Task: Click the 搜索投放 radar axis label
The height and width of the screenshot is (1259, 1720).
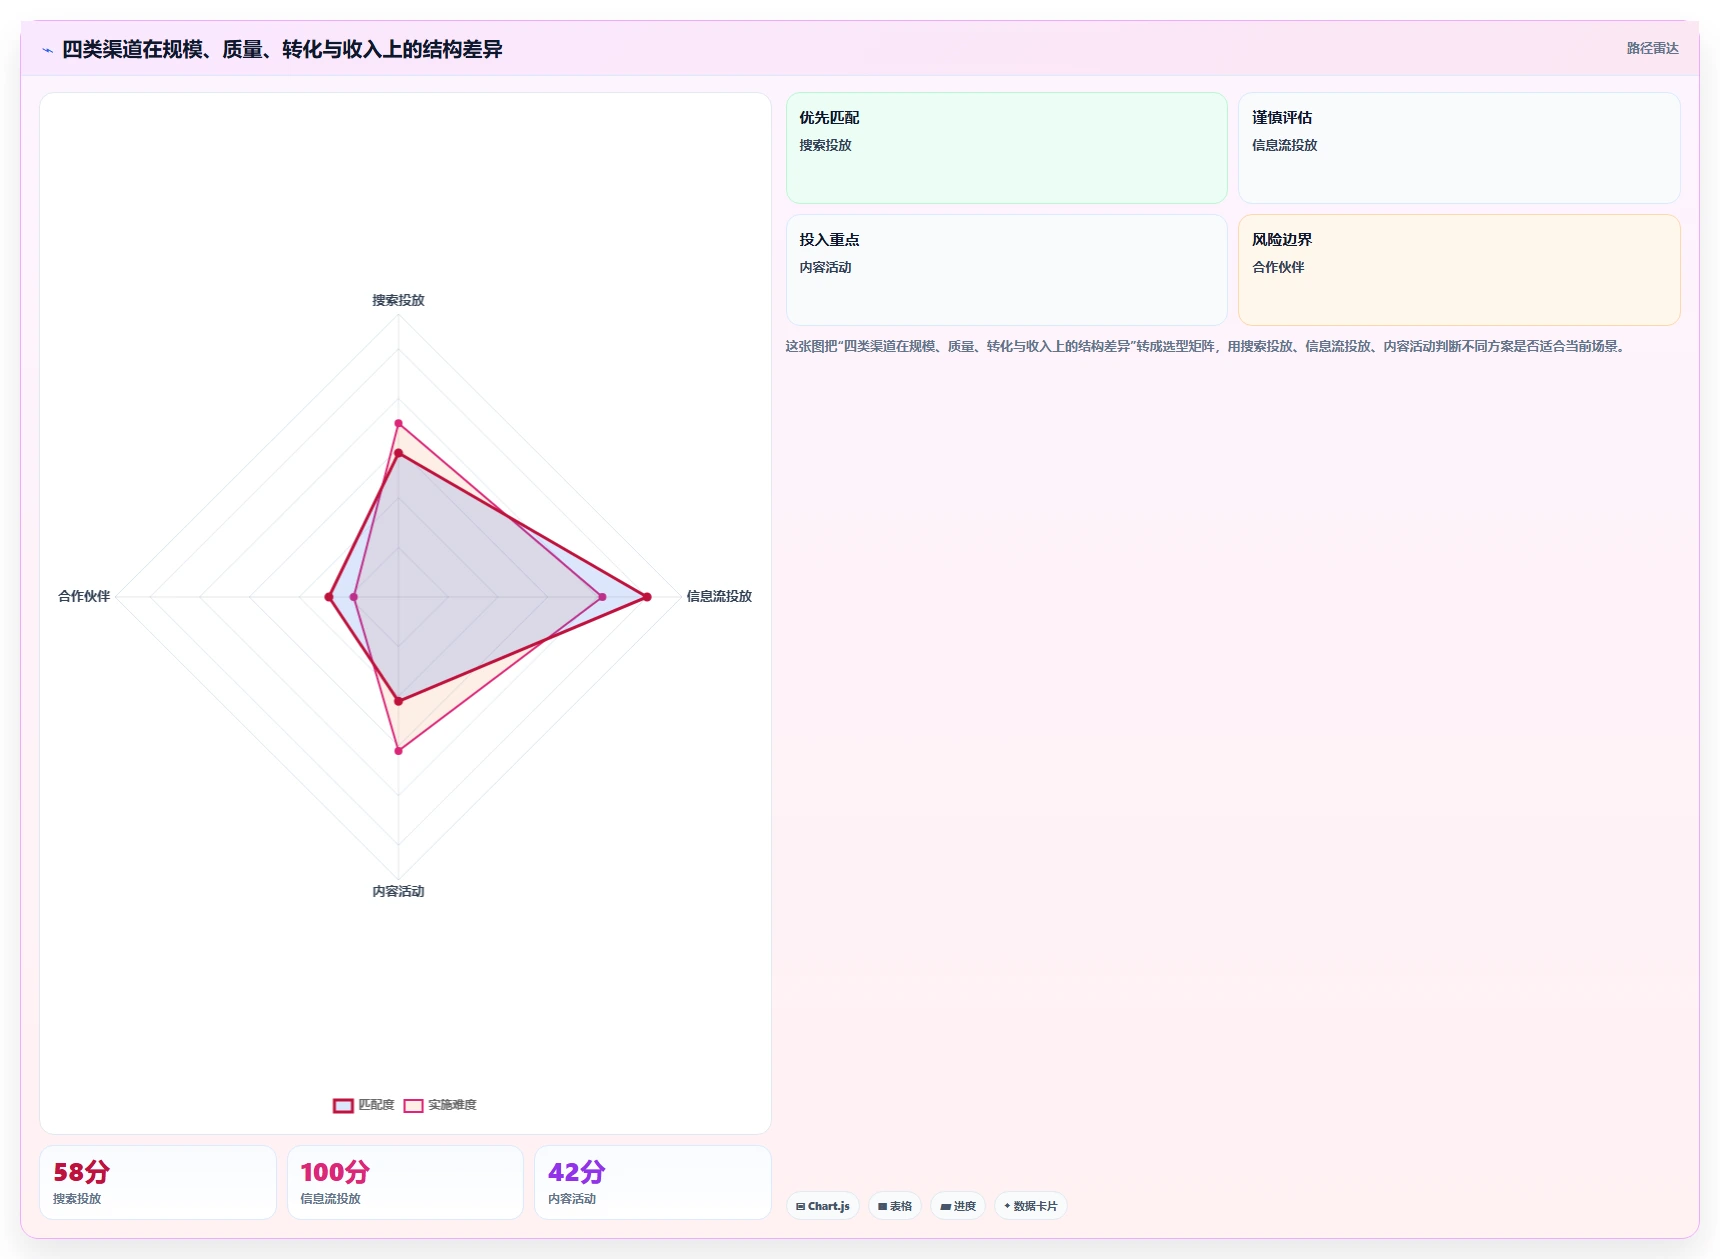Action: tap(398, 300)
